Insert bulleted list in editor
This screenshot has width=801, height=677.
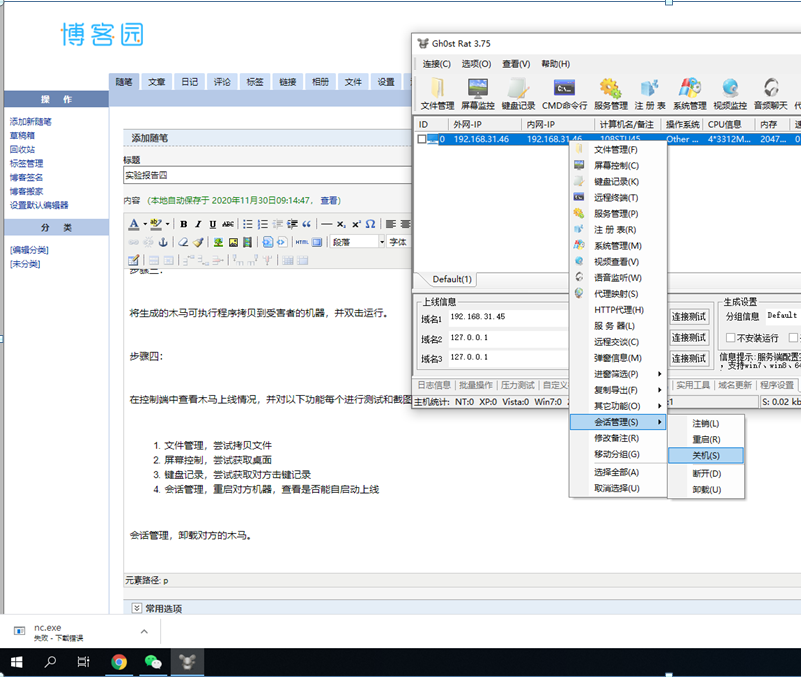[248, 224]
